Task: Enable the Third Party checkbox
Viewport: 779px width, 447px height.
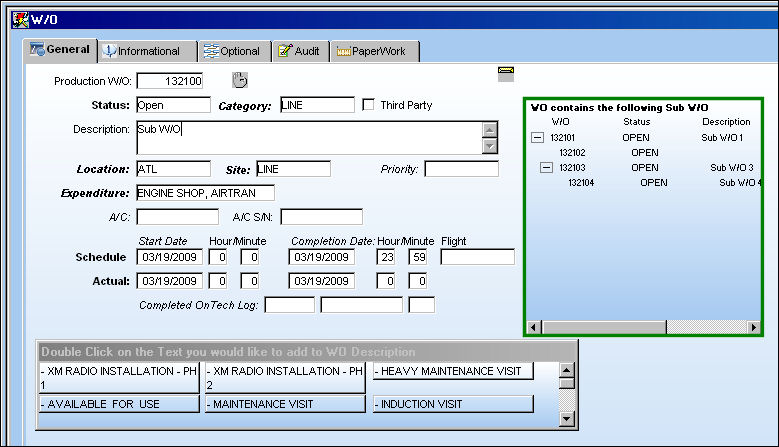Action: click(x=368, y=105)
